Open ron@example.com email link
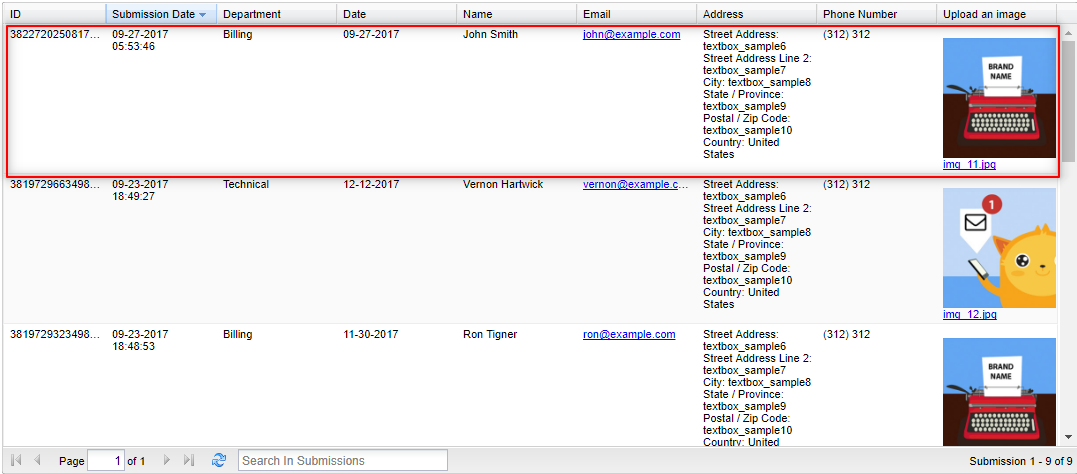The image size is (1077, 474). tap(629, 335)
